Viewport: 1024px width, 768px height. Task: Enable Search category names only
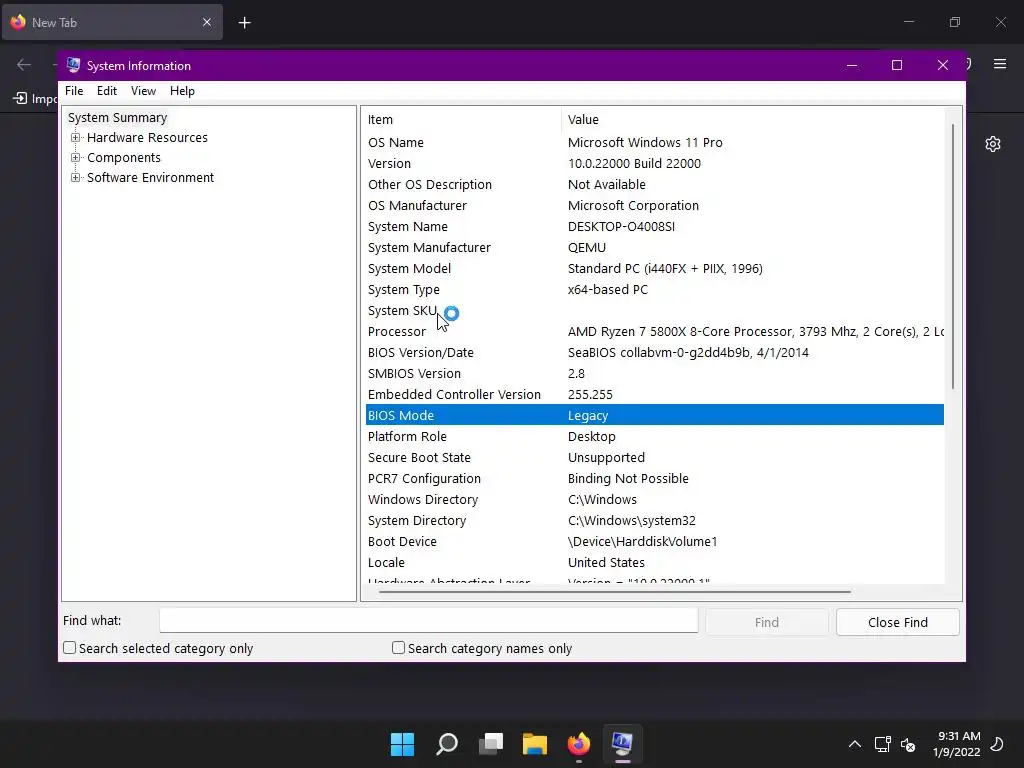pos(398,648)
